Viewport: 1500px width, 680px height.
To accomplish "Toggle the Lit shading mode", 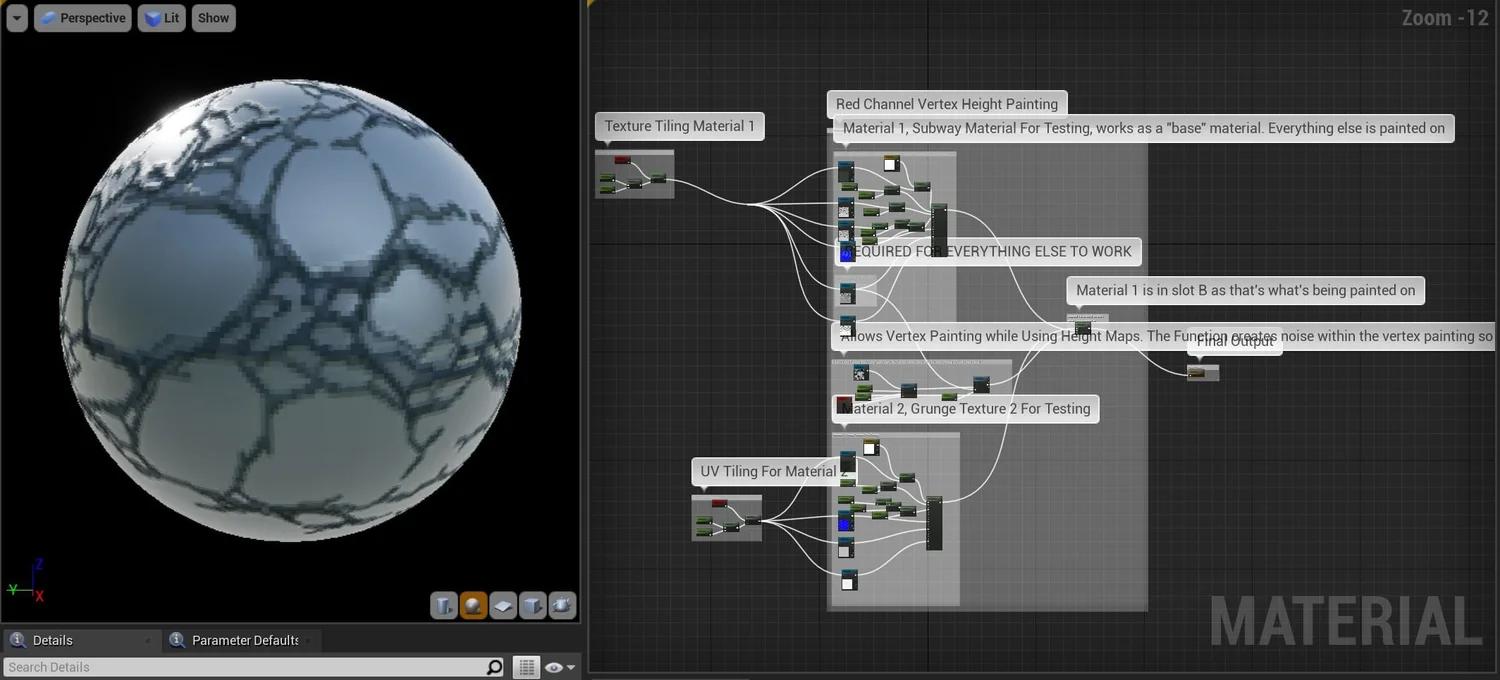I will 160,17.
